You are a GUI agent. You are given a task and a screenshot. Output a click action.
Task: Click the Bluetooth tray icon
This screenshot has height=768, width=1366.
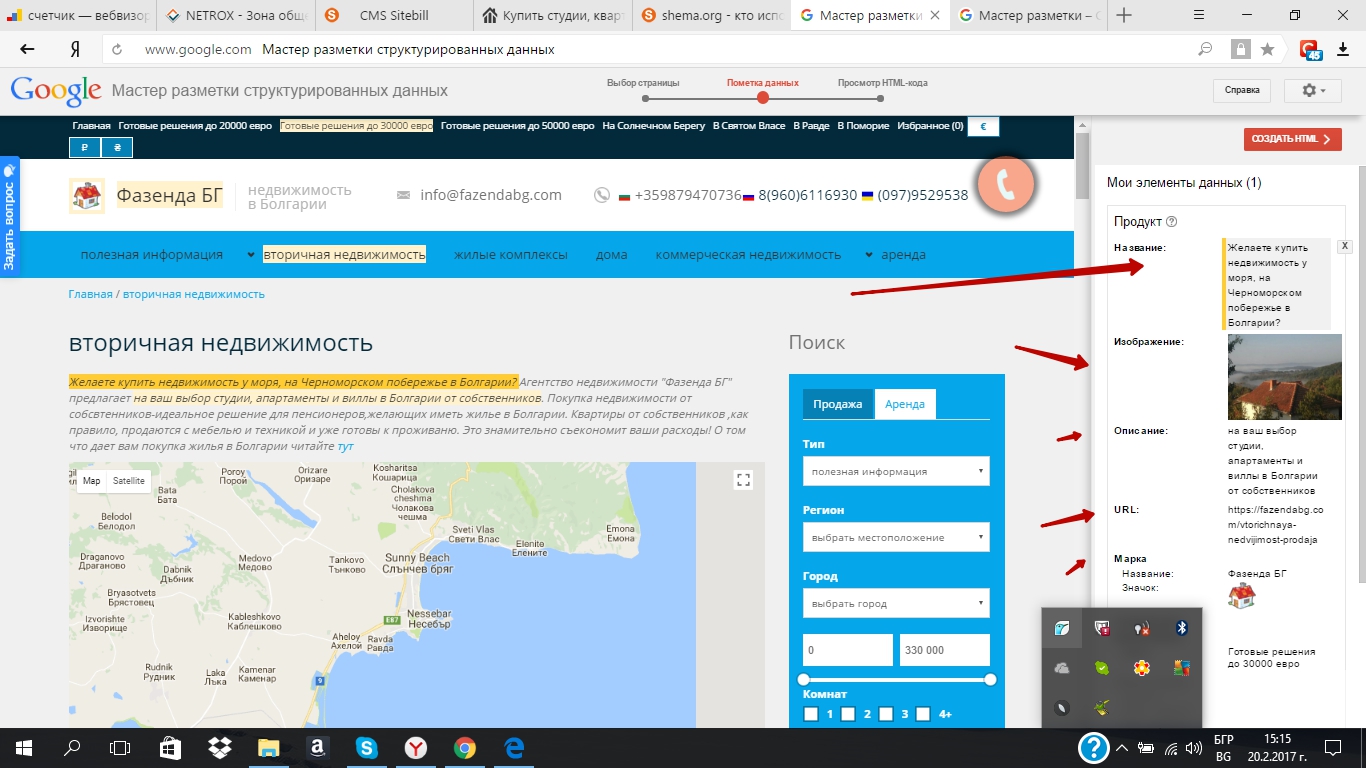point(1181,628)
